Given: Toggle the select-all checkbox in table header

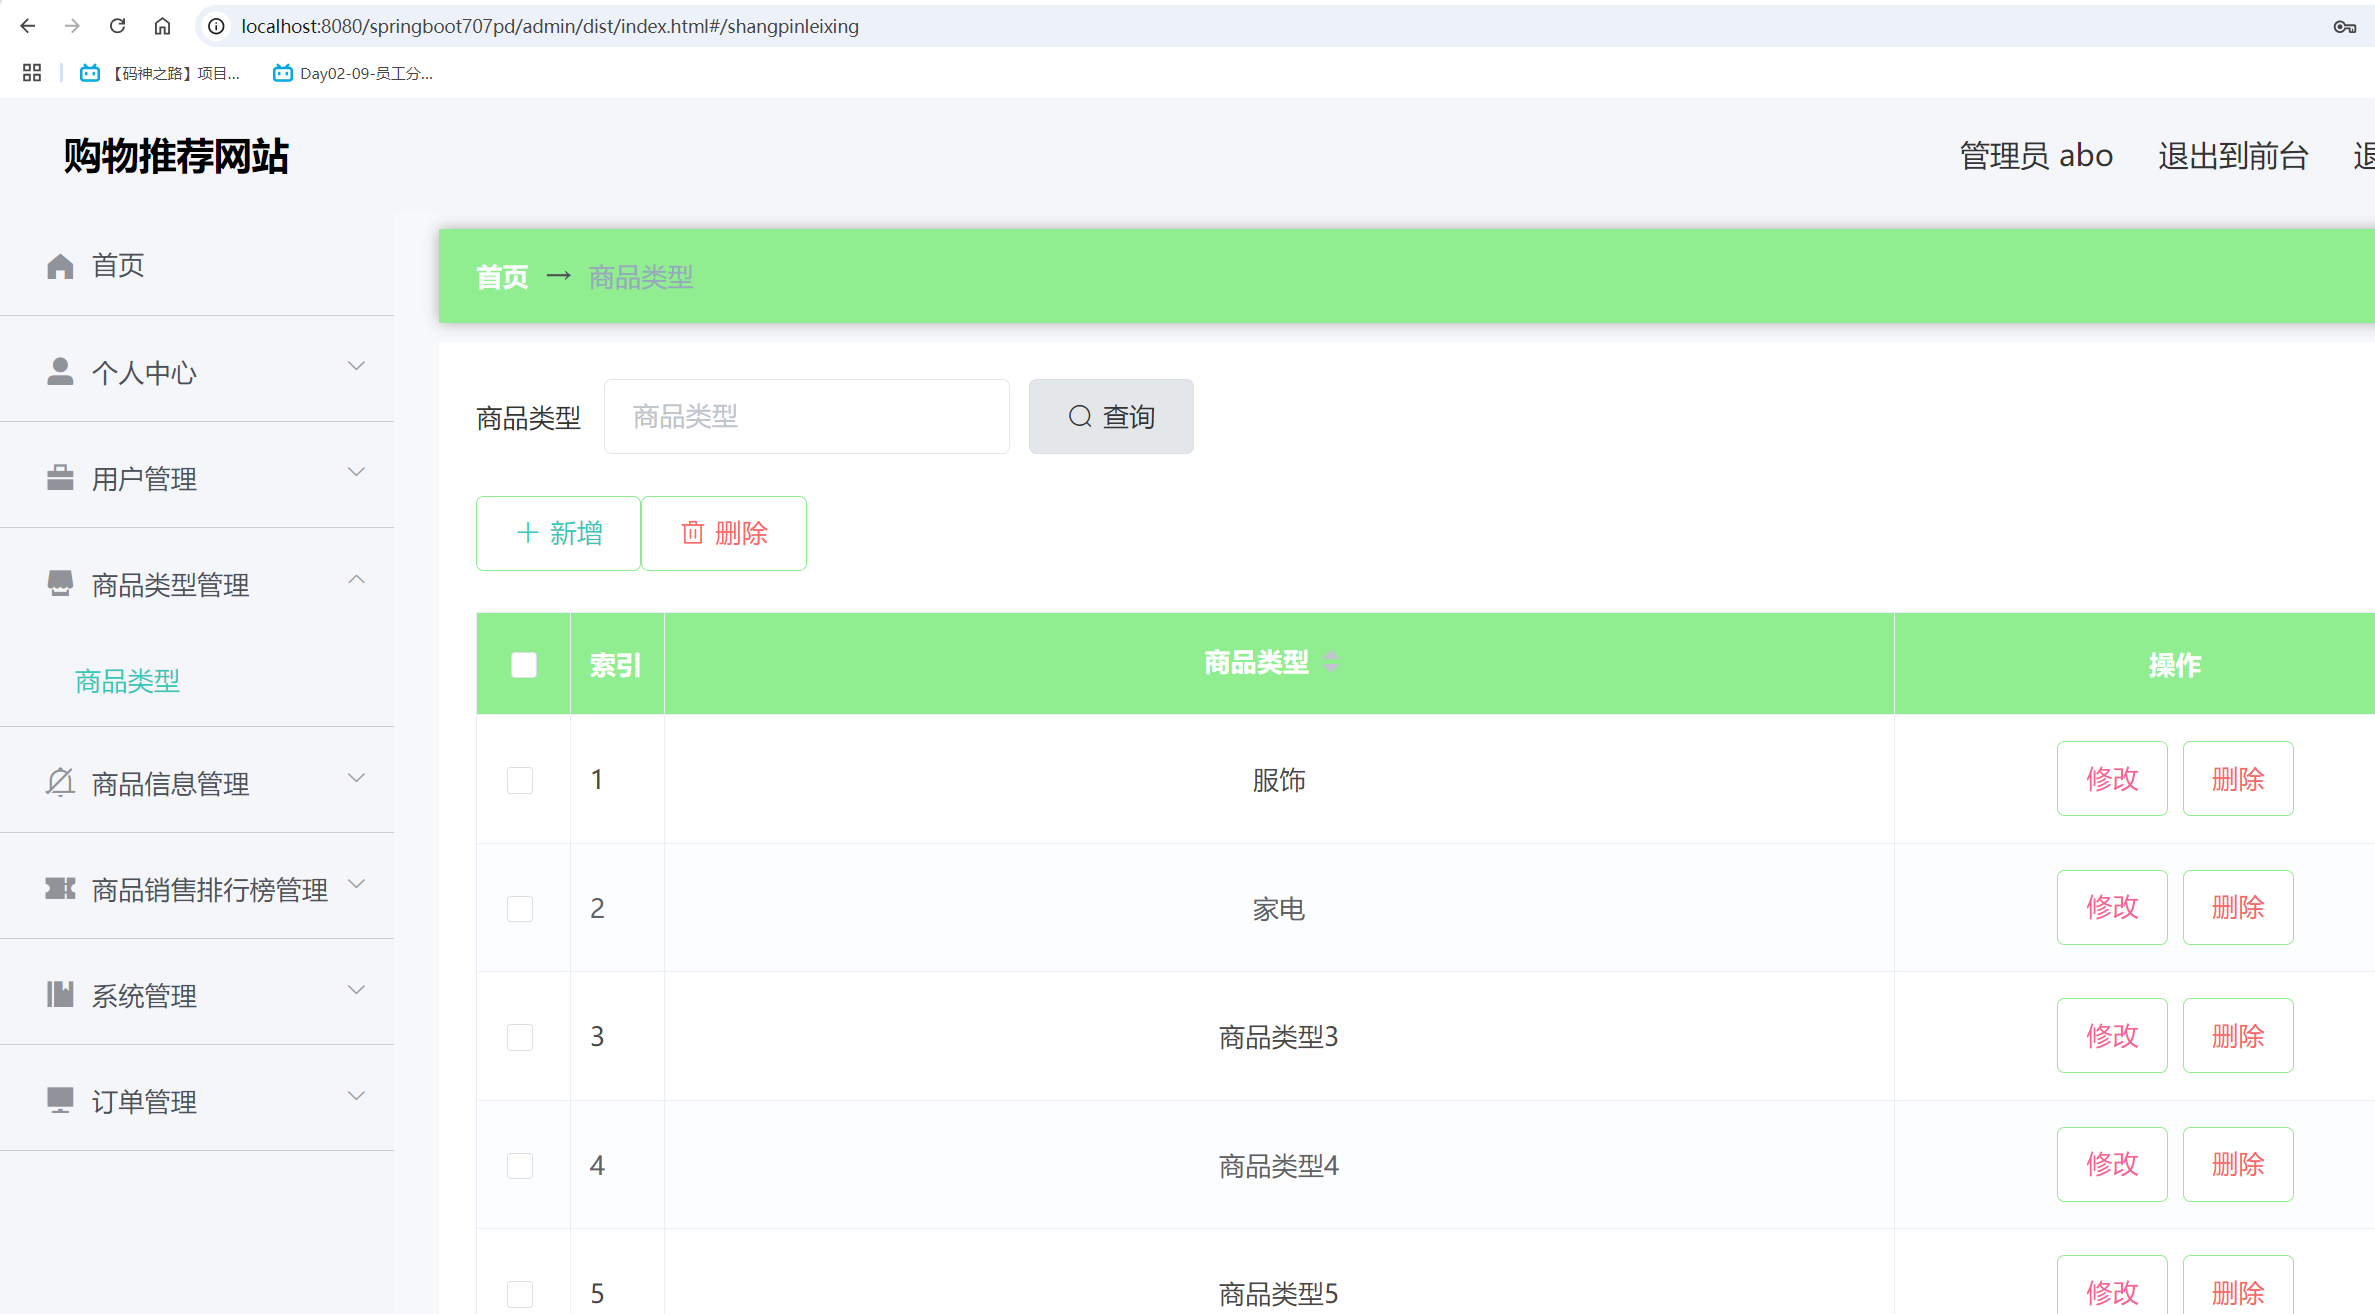Looking at the screenshot, I should click(523, 665).
